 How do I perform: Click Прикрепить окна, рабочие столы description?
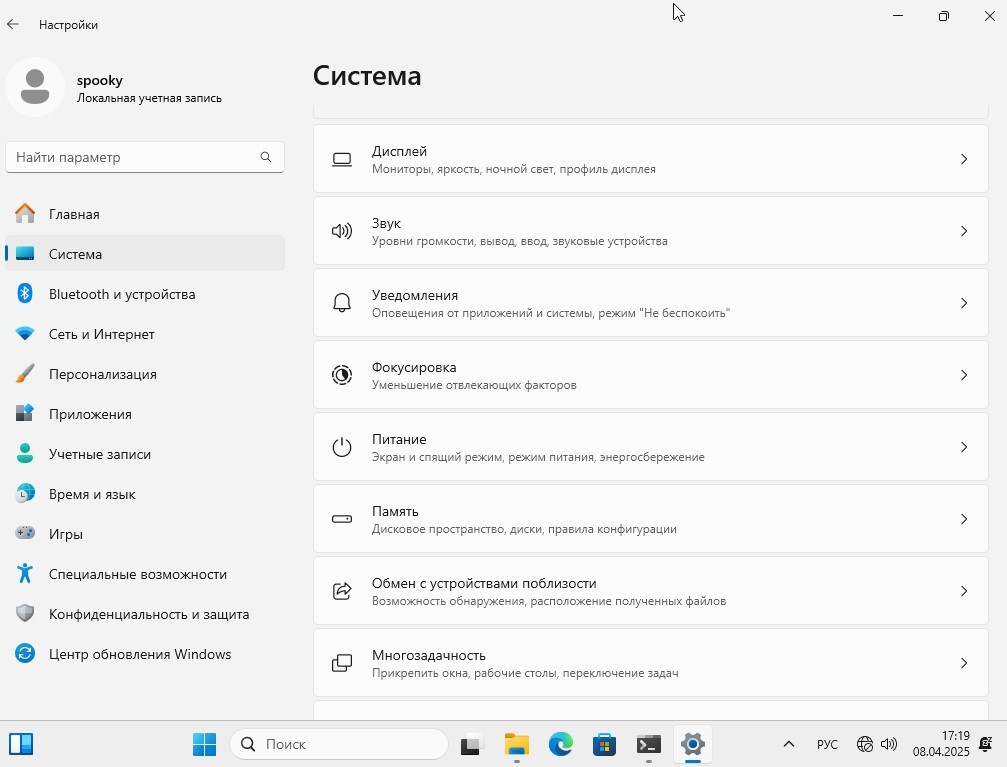point(525,673)
